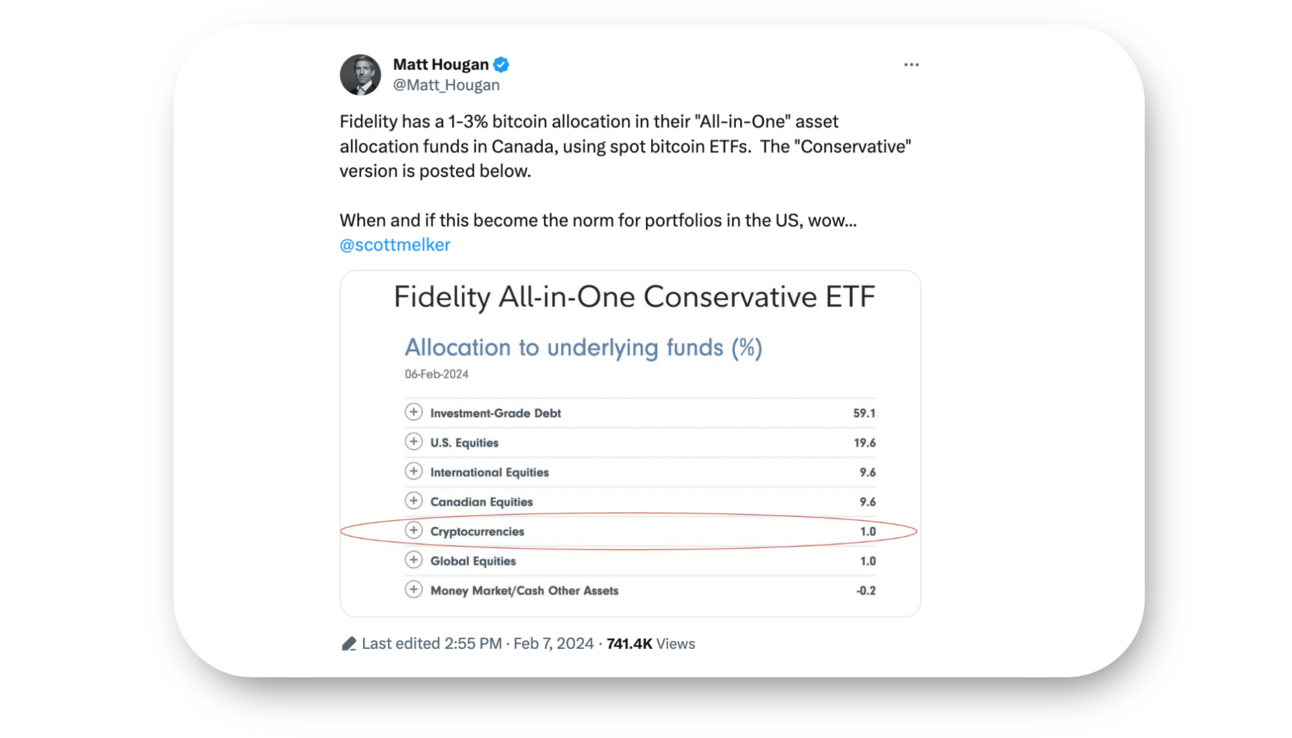Click plus icon beside Global Equities

413,560
